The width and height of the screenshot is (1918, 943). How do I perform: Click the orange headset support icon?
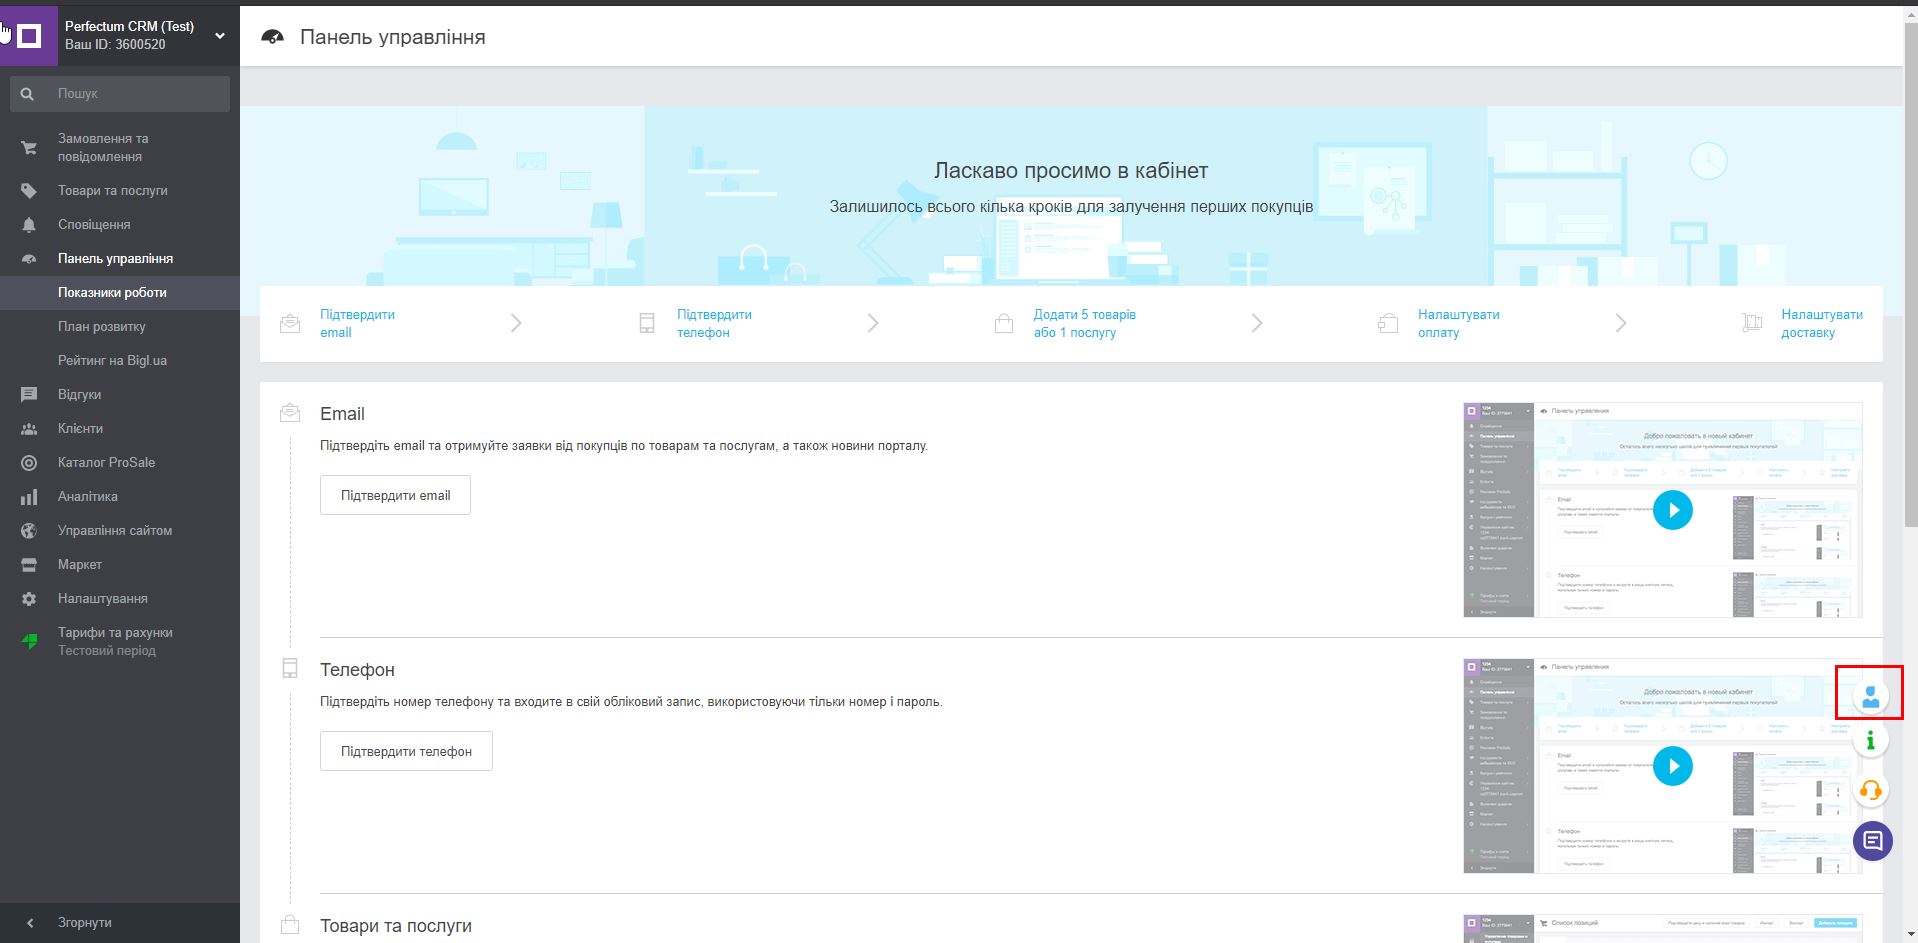click(1870, 790)
